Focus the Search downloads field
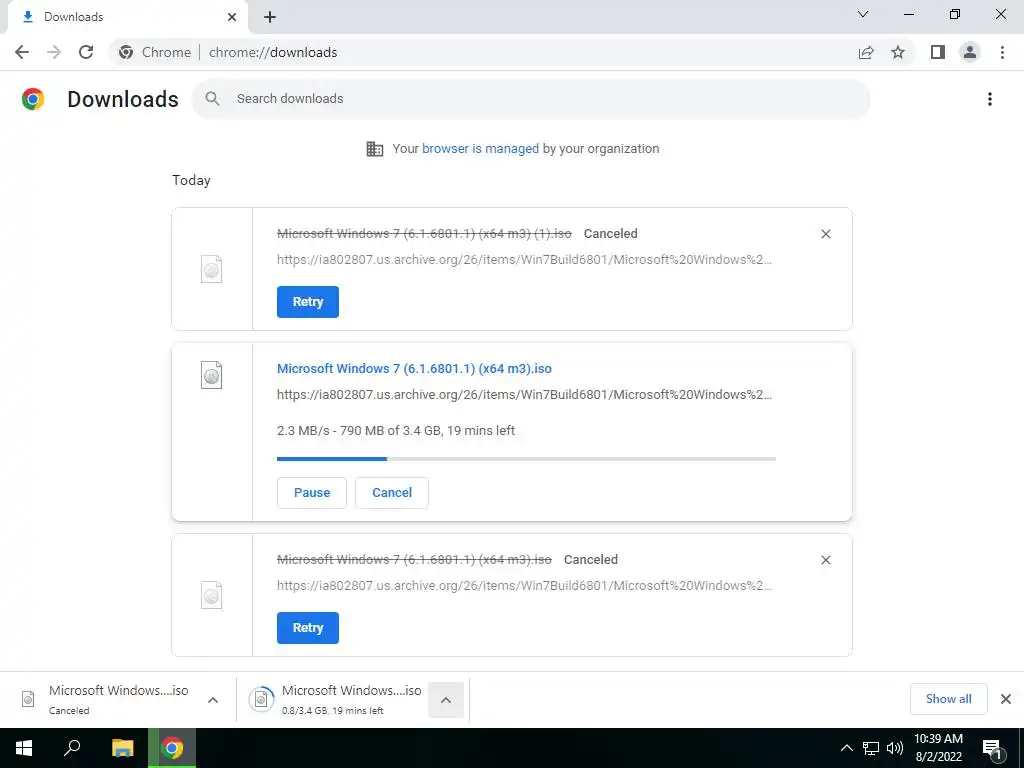This screenshot has height=768, width=1024. click(530, 99)
